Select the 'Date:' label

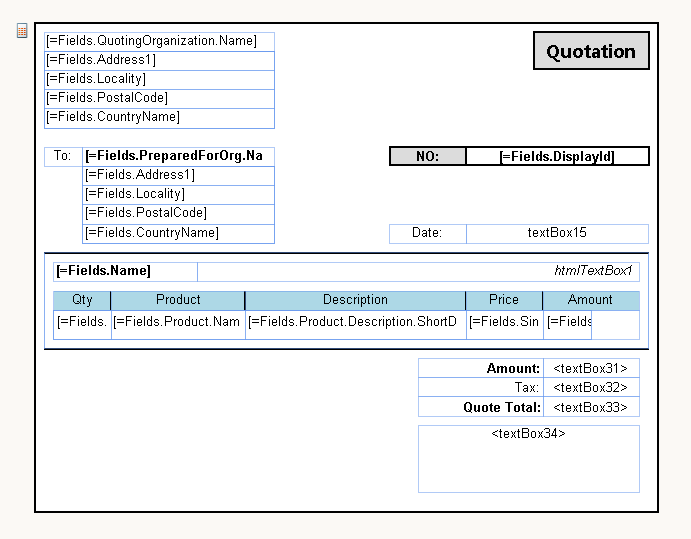tap(428, 234)
